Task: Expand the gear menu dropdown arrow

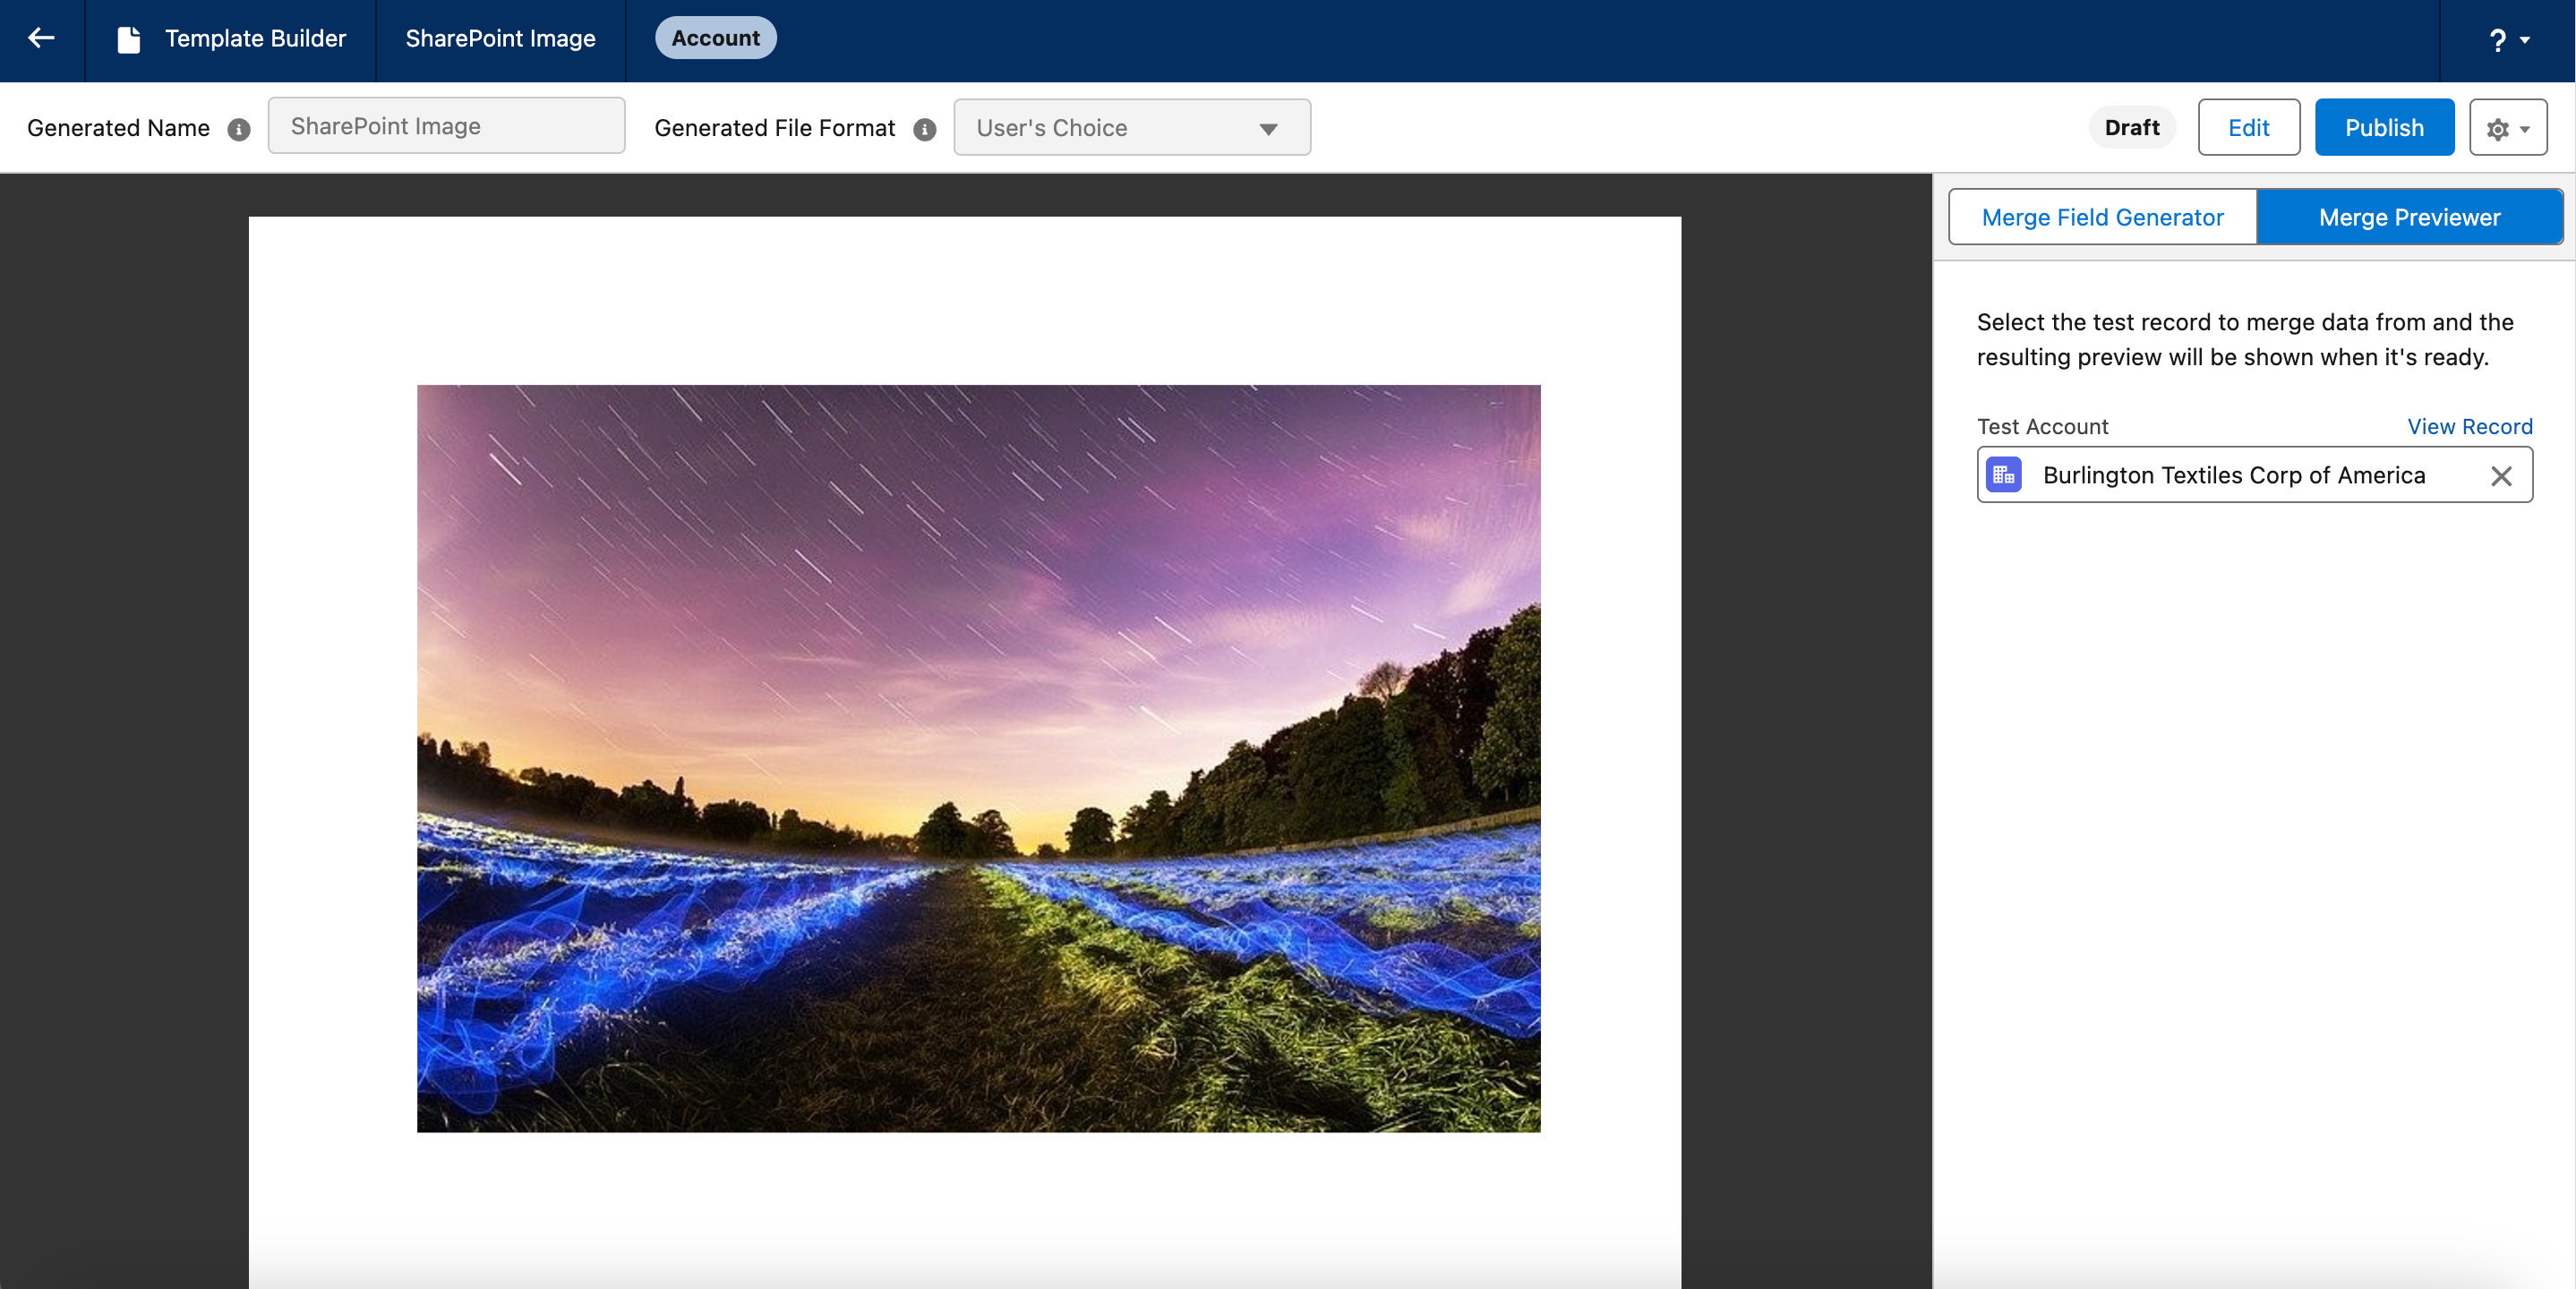Action: [2525, 129]
